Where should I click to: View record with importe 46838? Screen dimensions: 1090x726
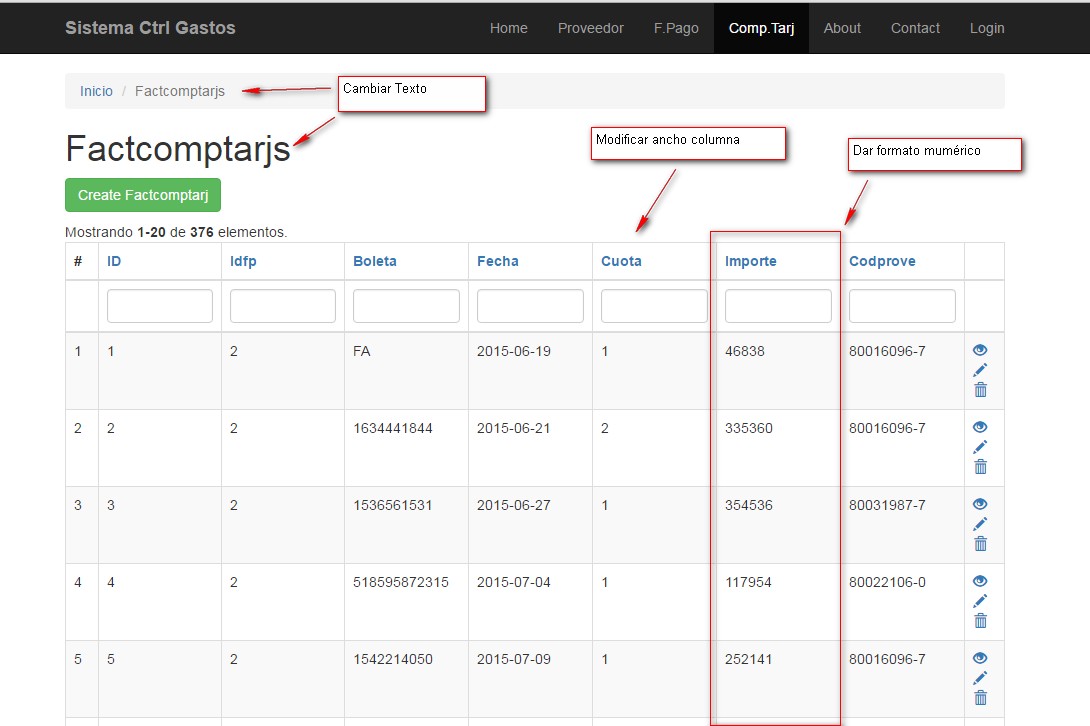(980, 350)
